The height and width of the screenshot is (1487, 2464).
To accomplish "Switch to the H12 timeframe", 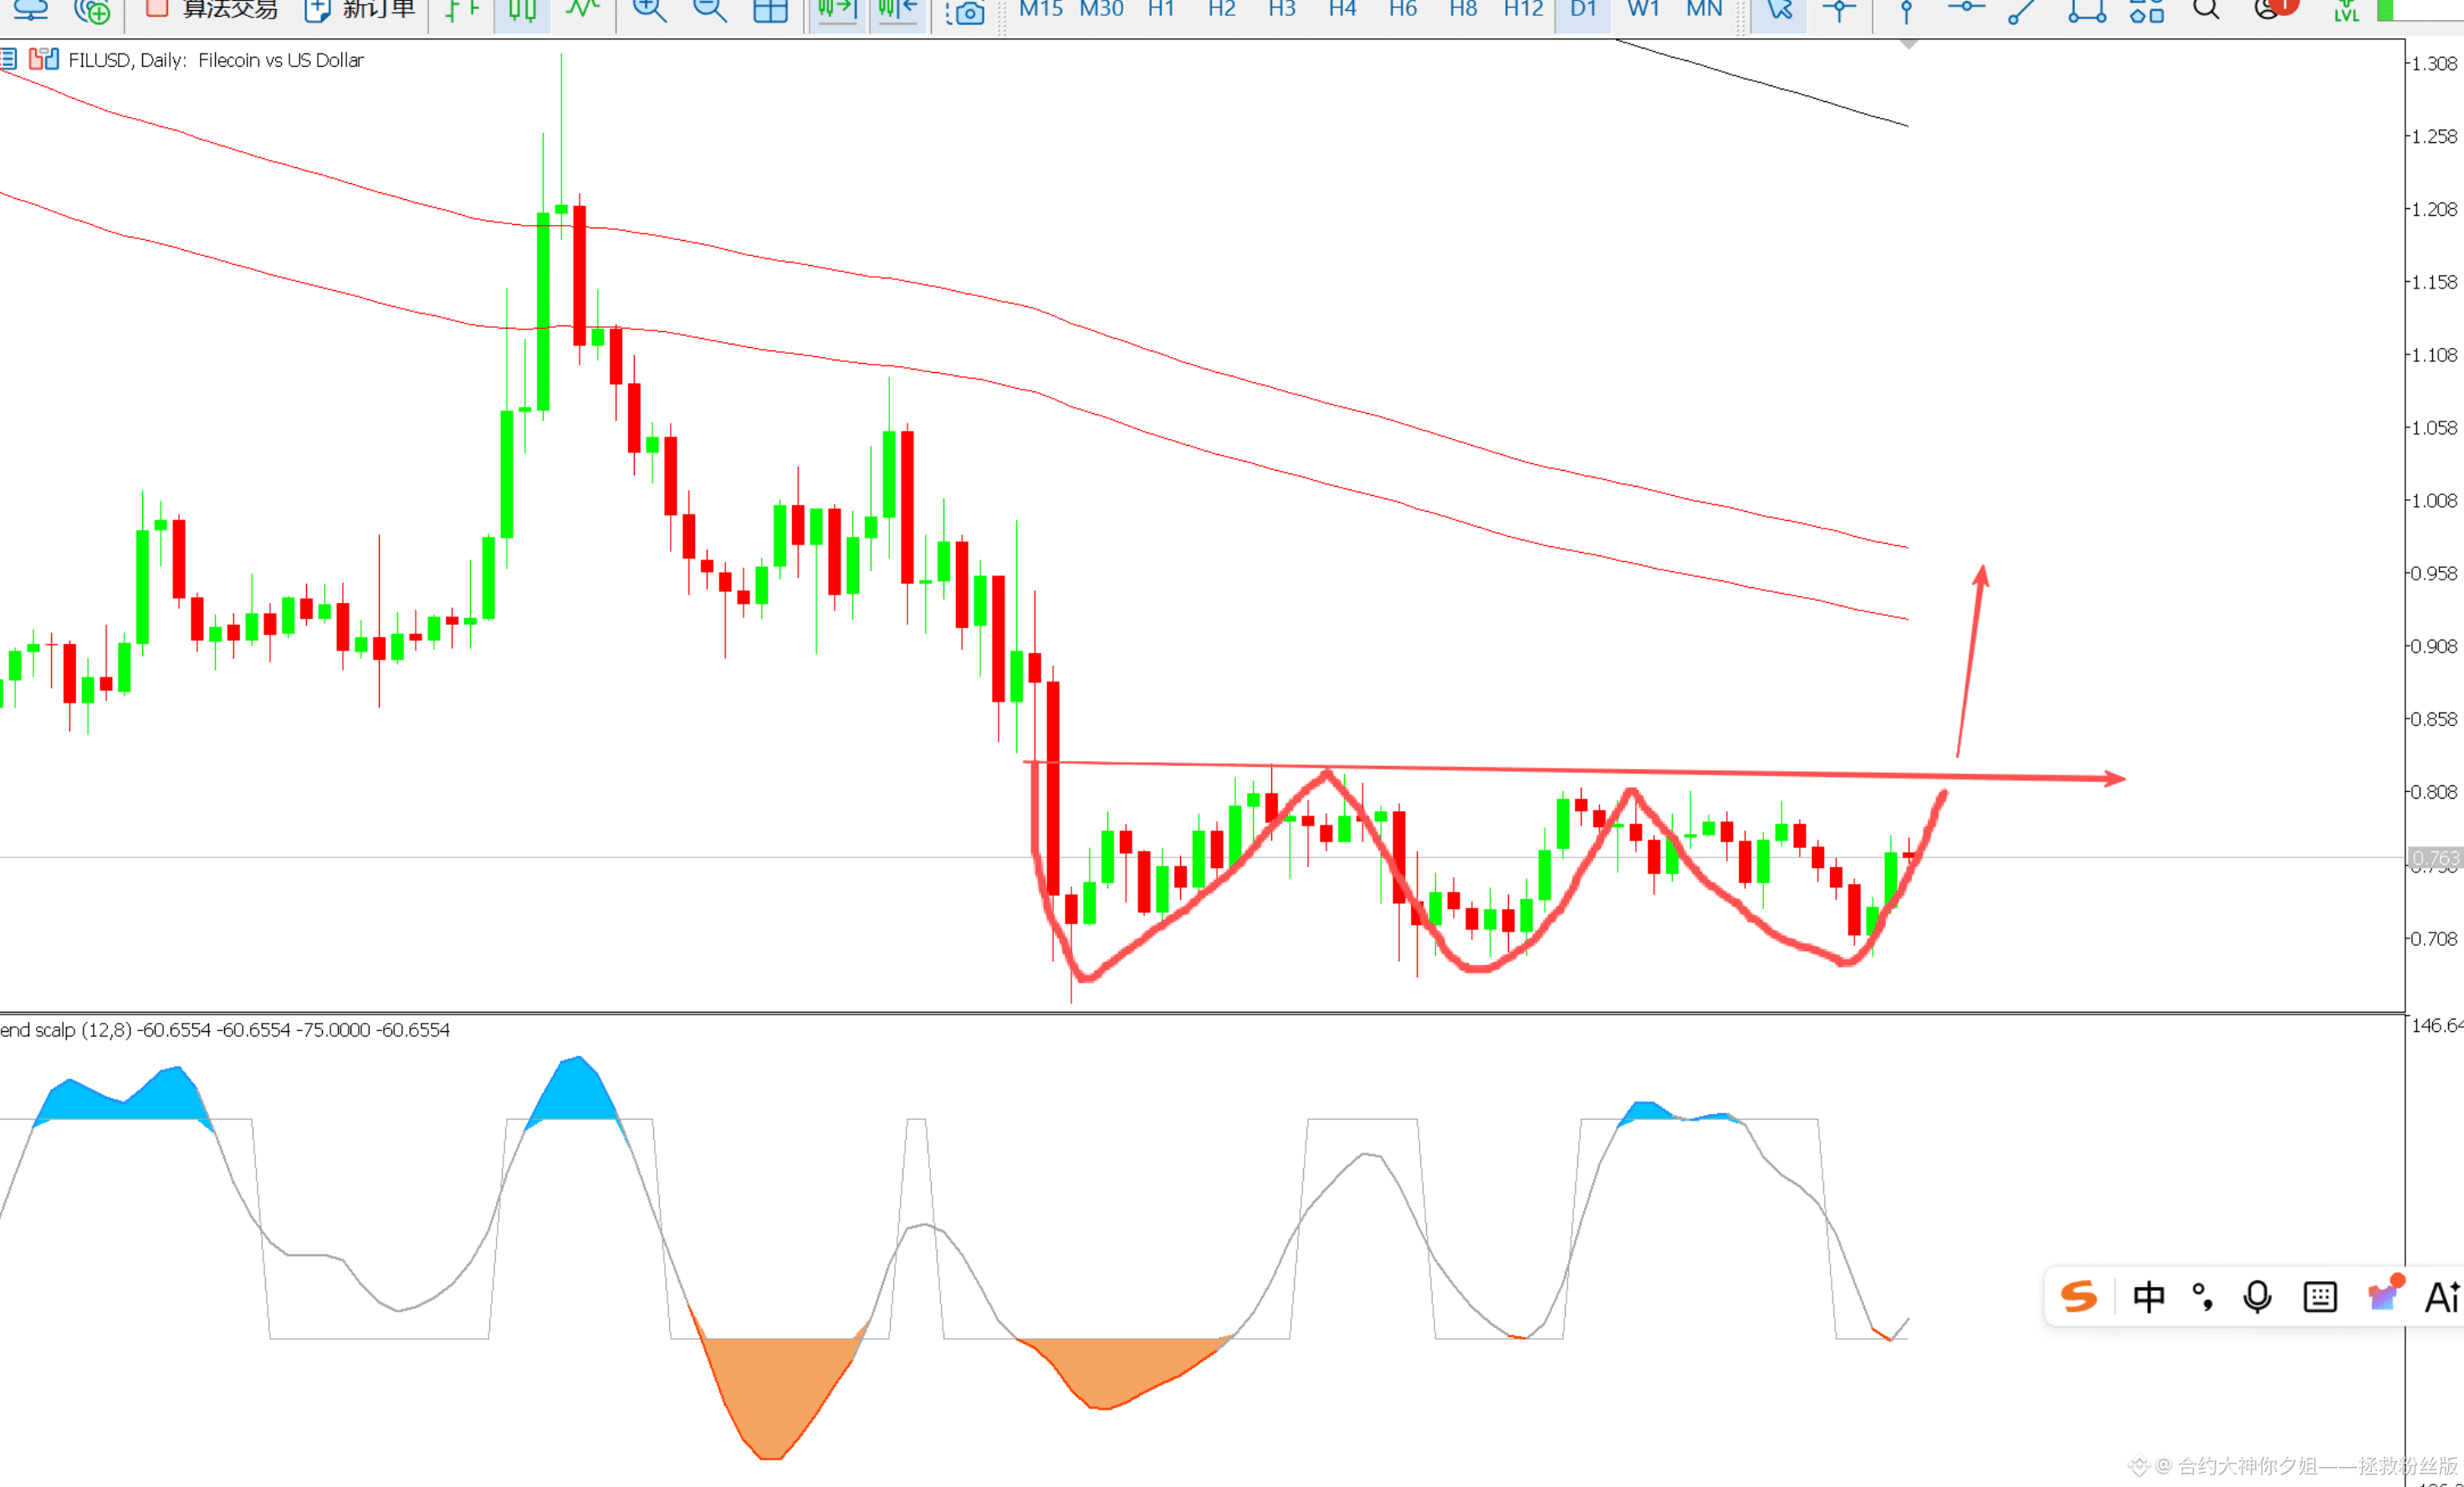I will [1523, 9].
